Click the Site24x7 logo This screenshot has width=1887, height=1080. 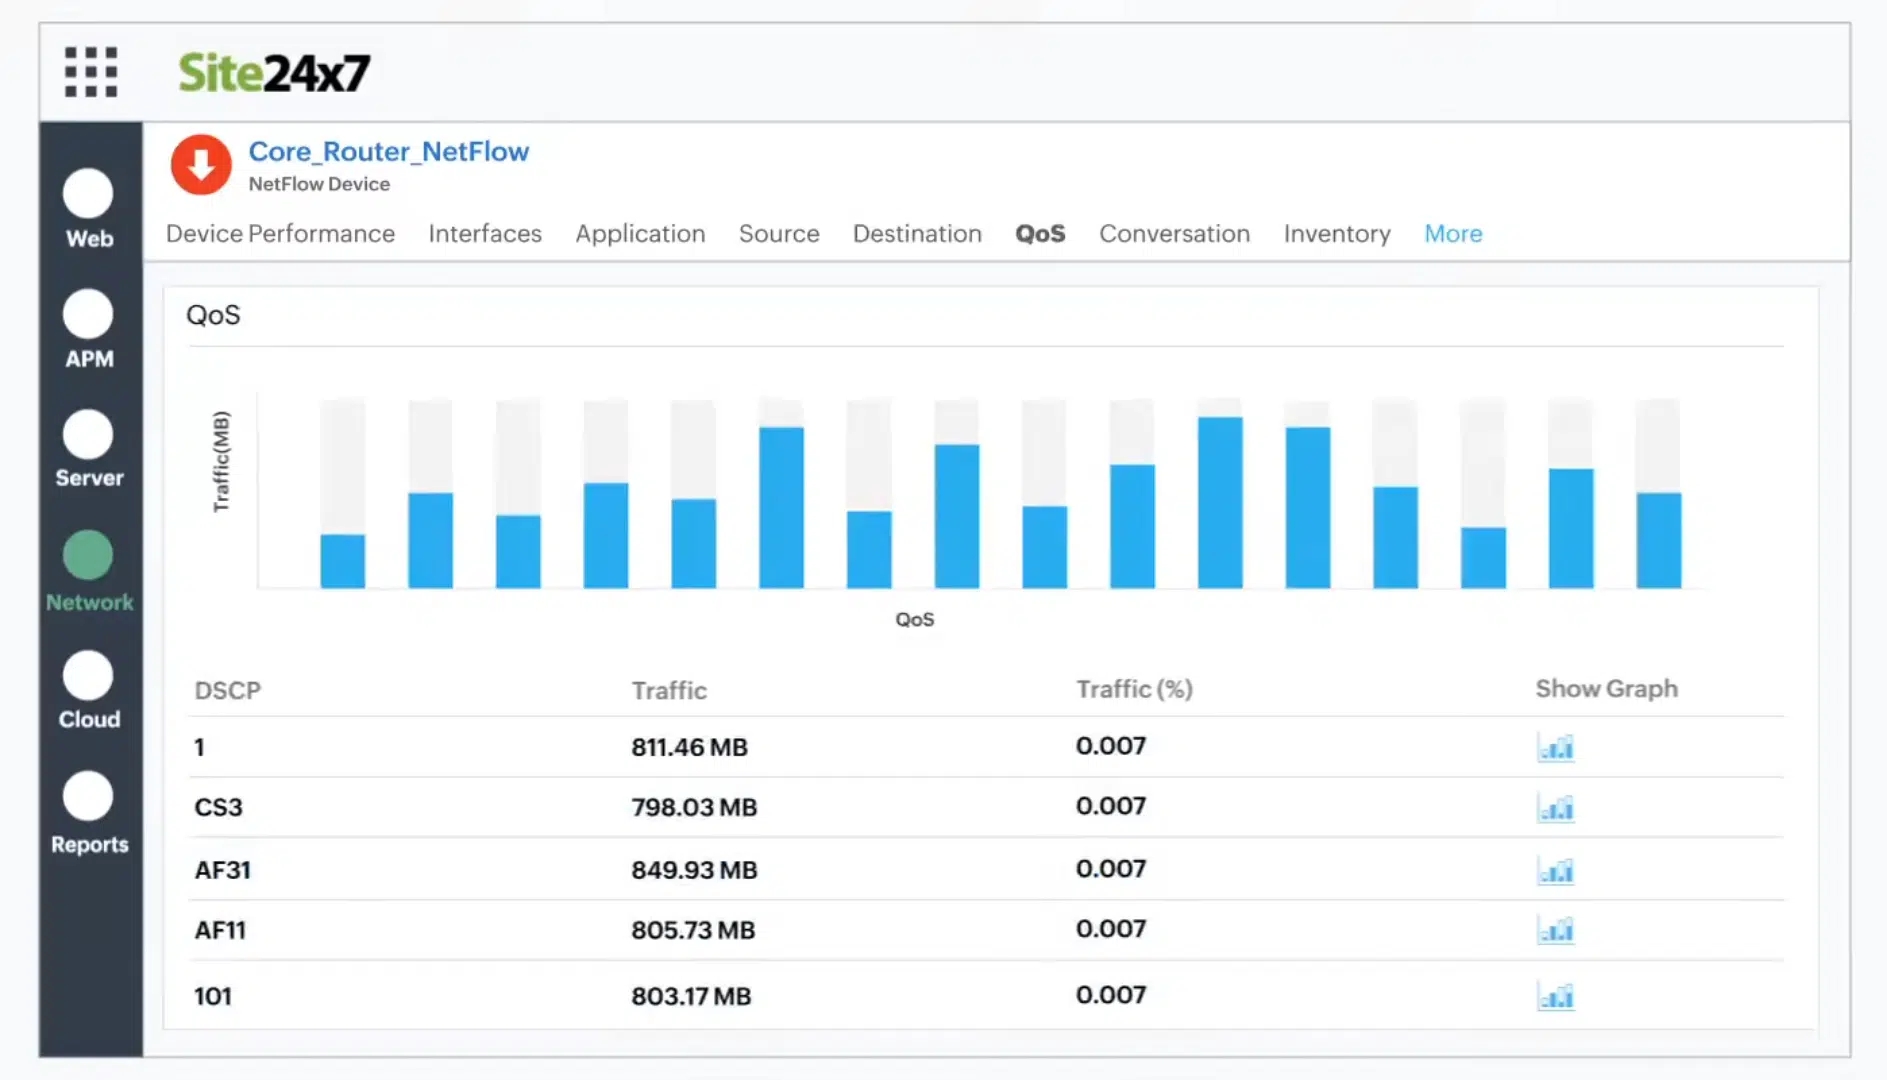tap(274, 73)
